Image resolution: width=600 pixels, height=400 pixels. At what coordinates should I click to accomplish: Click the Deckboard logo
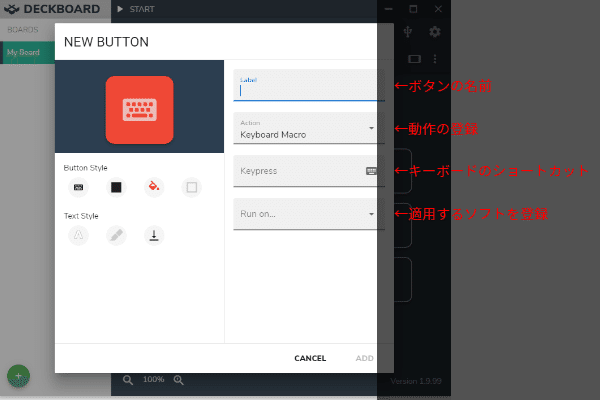click(x=52, y=9)
